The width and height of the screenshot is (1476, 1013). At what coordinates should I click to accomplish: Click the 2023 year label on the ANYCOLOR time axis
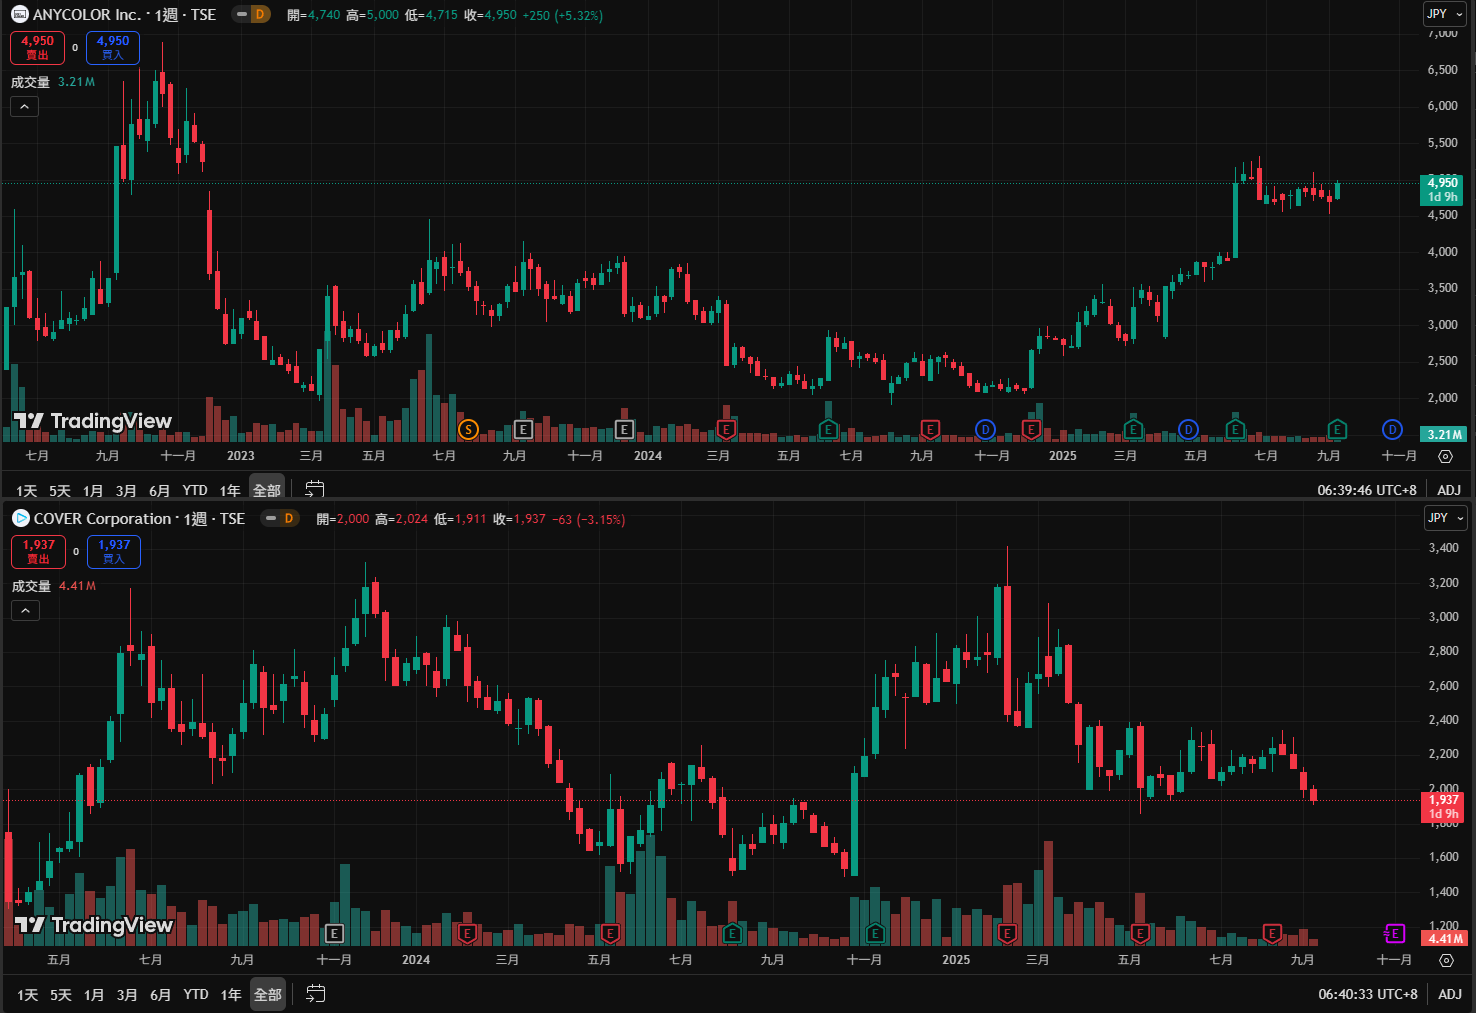click(241, 456)
